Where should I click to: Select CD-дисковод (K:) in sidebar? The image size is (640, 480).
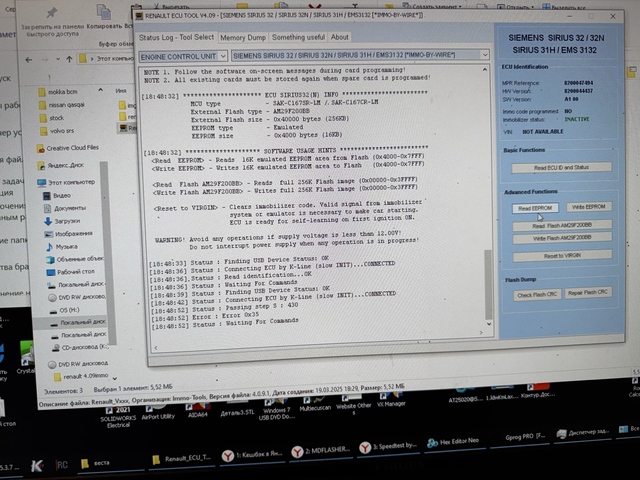tap(80, 347)
